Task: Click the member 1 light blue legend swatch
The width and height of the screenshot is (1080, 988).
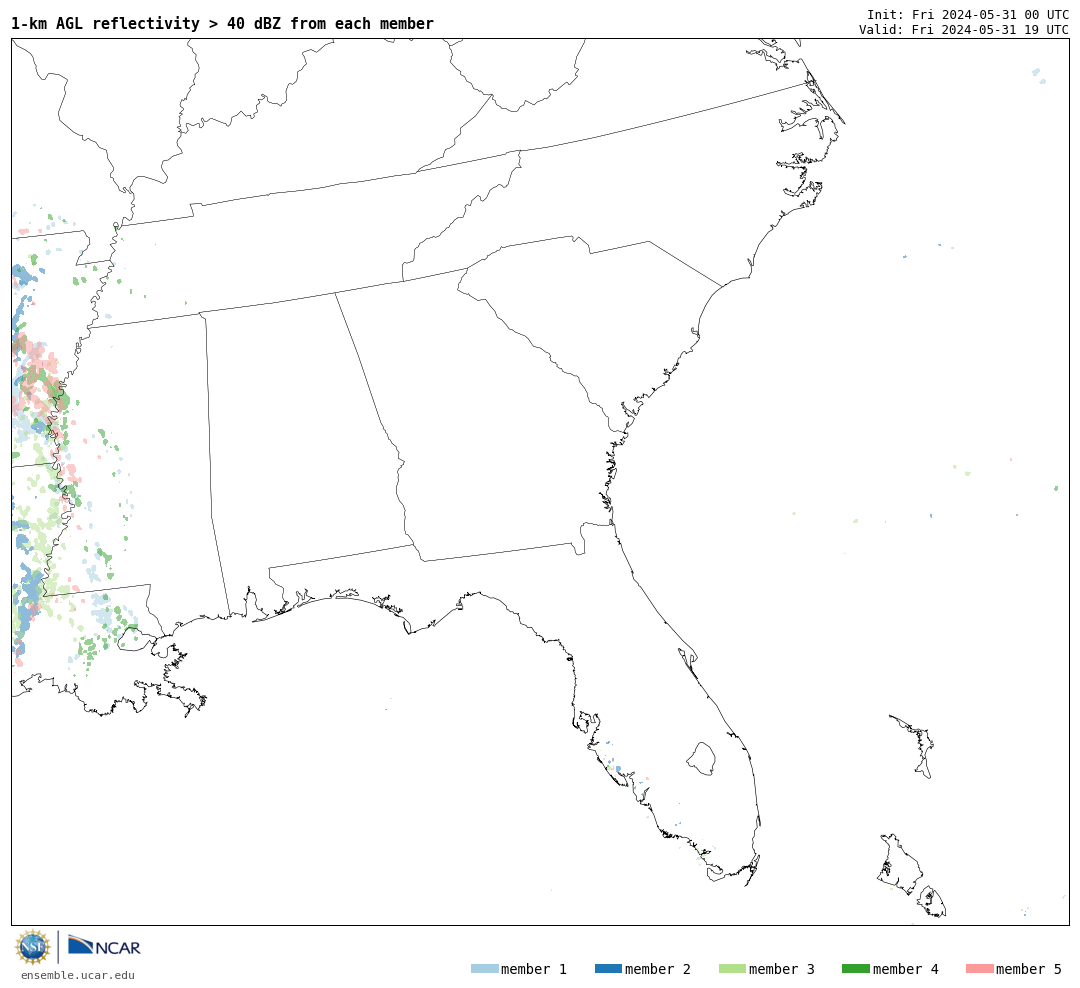Action: tap(484, 968)
